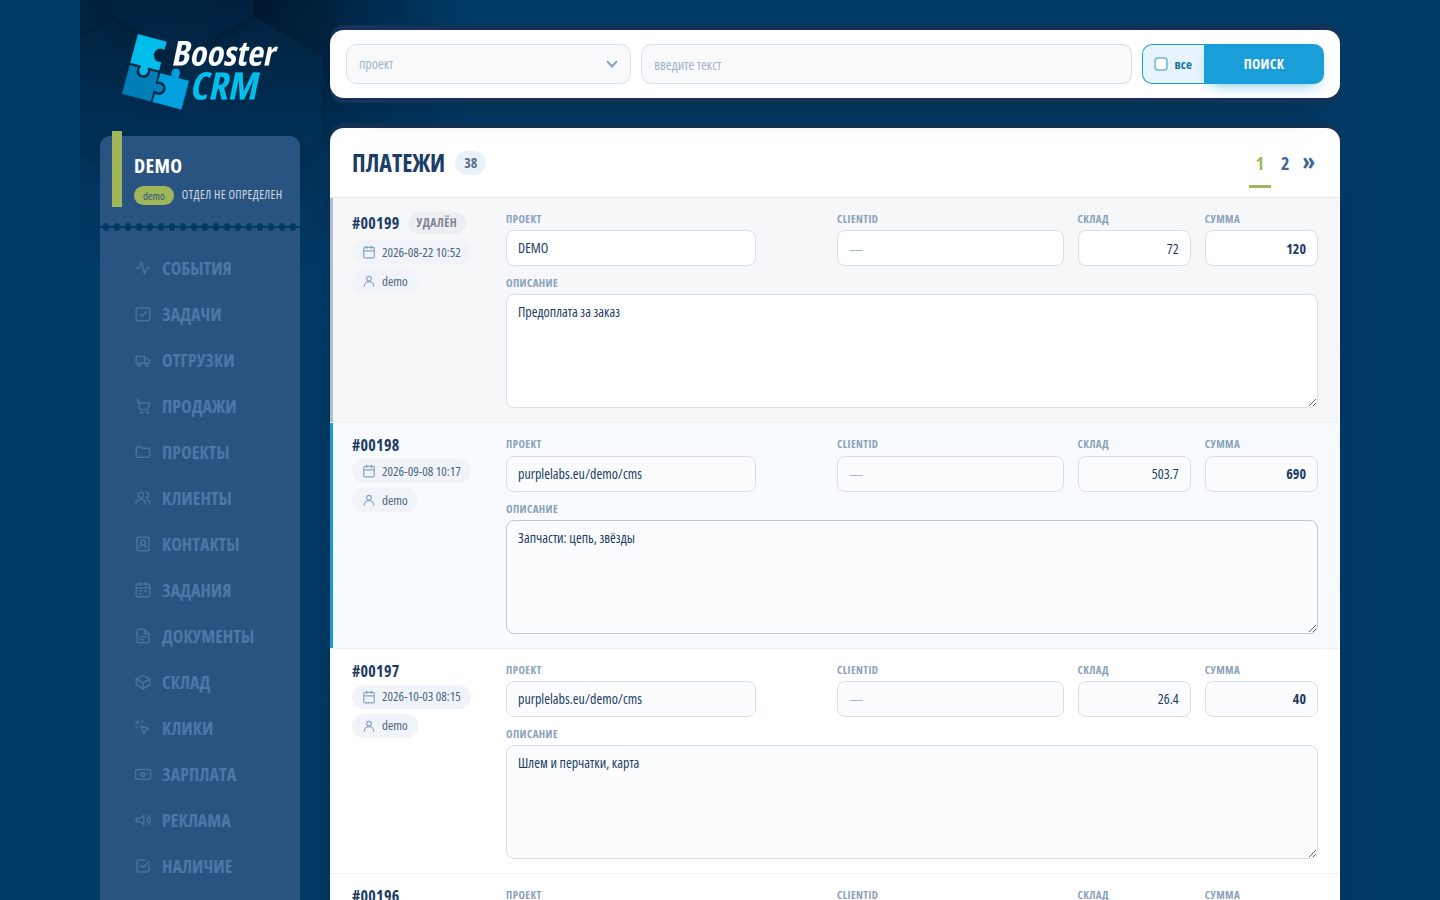Click the Задачи checkbox icon in sidebar
Screen dimensions: 1440x900
143,314
